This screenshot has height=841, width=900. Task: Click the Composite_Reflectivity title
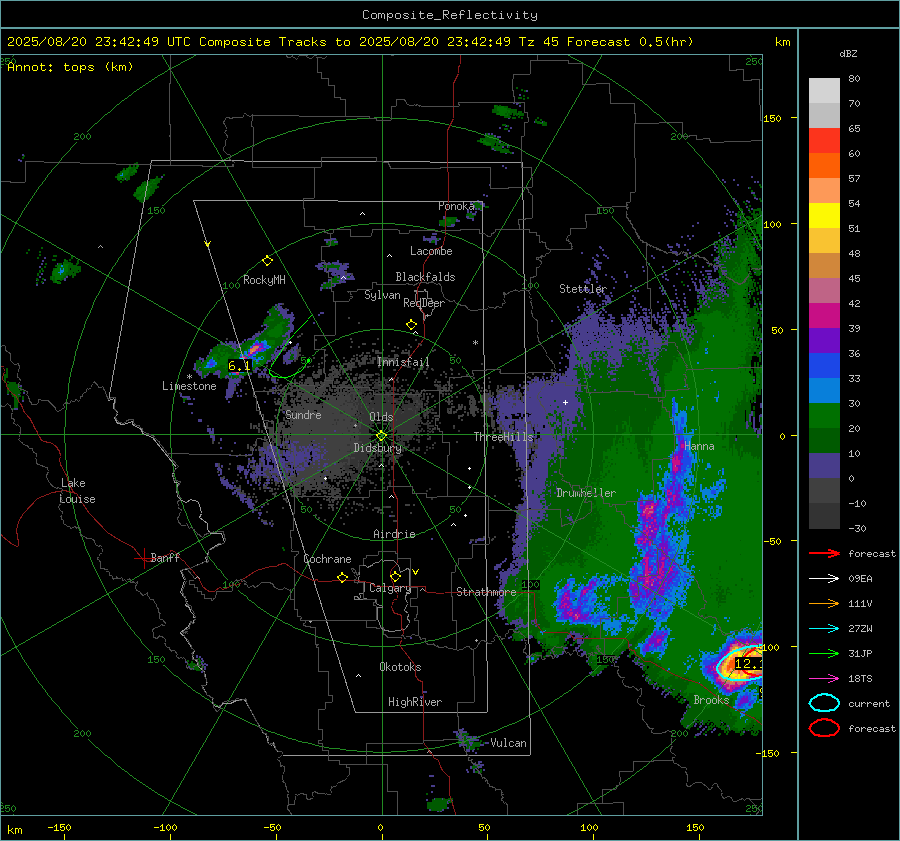450,15
